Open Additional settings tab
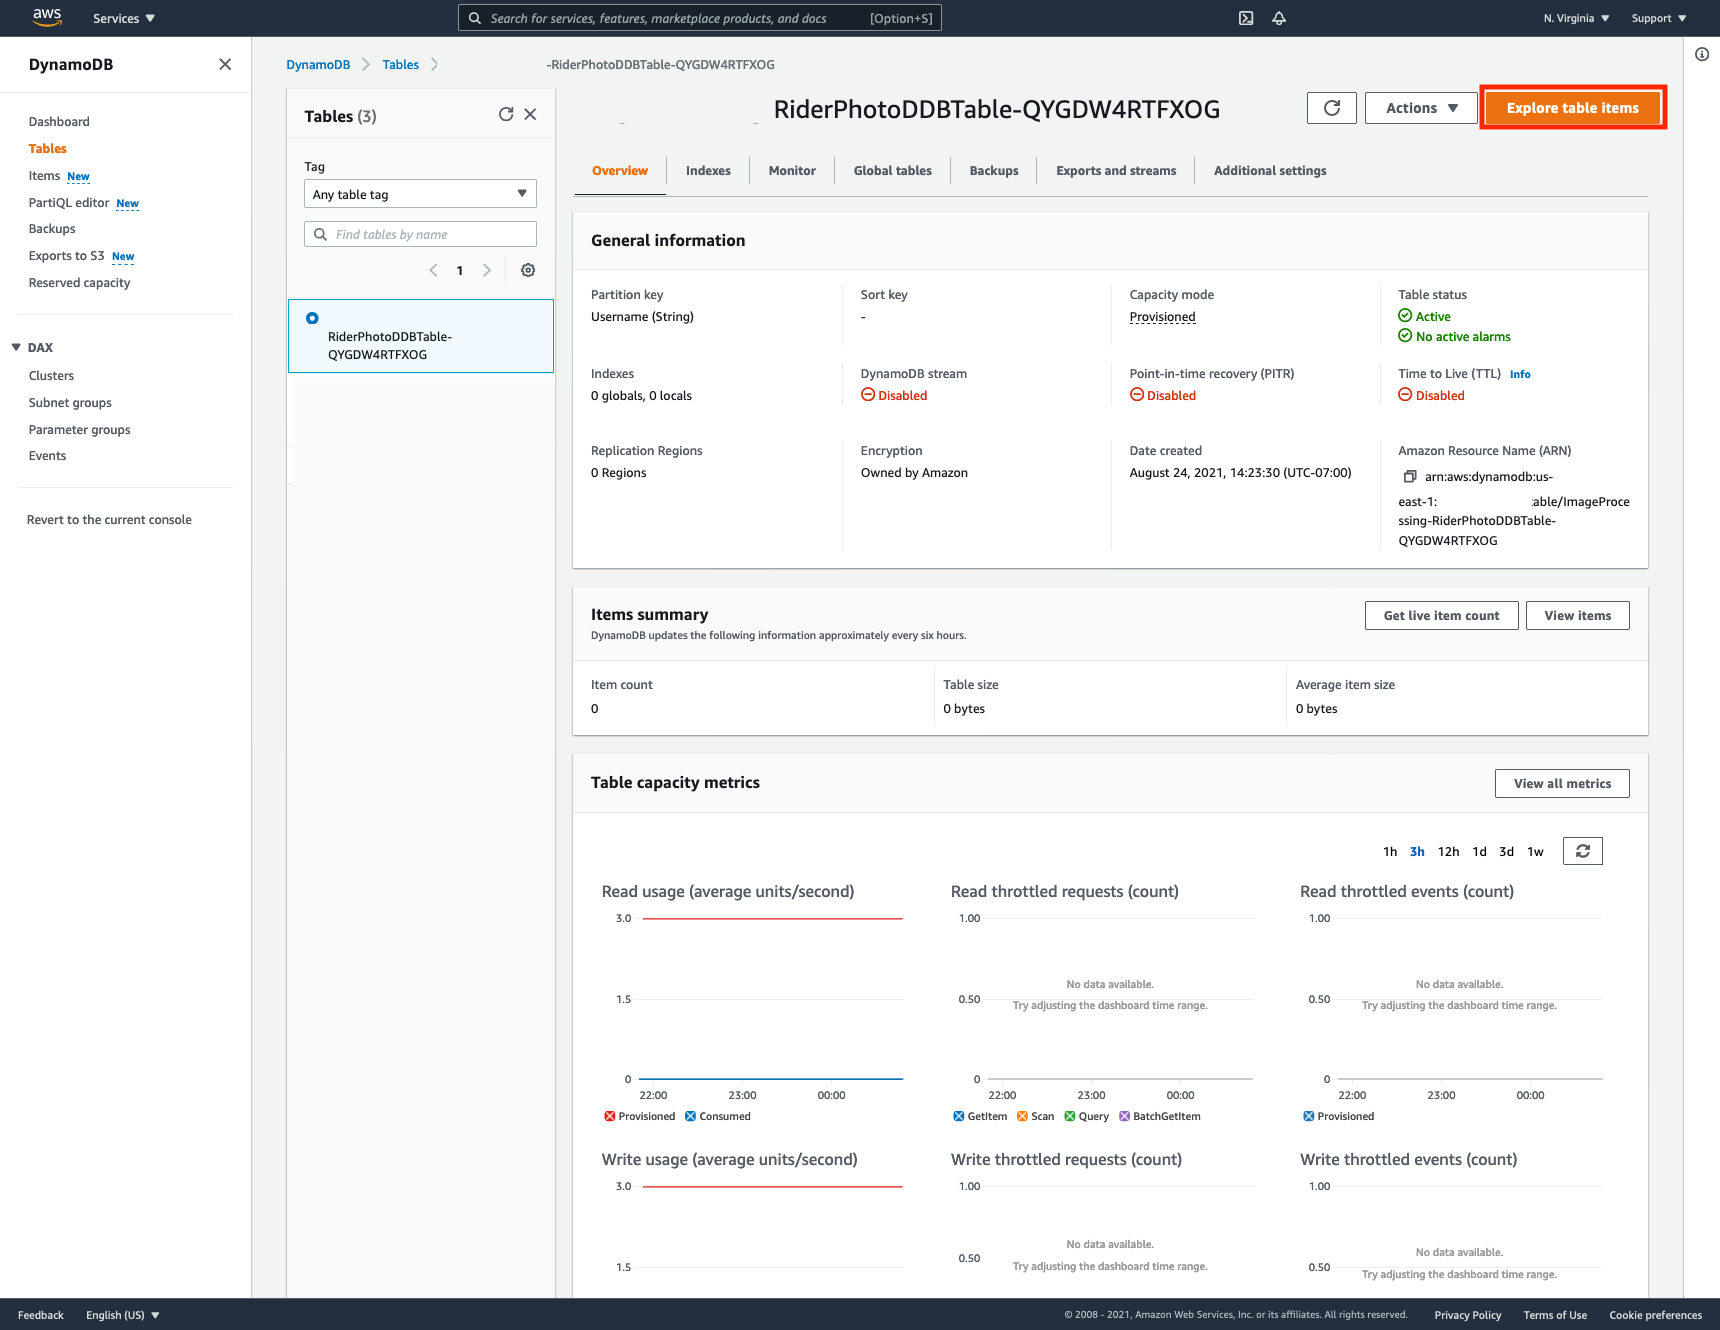The width and height of the screenshot is (1720, 1330). pos(1270,171)
